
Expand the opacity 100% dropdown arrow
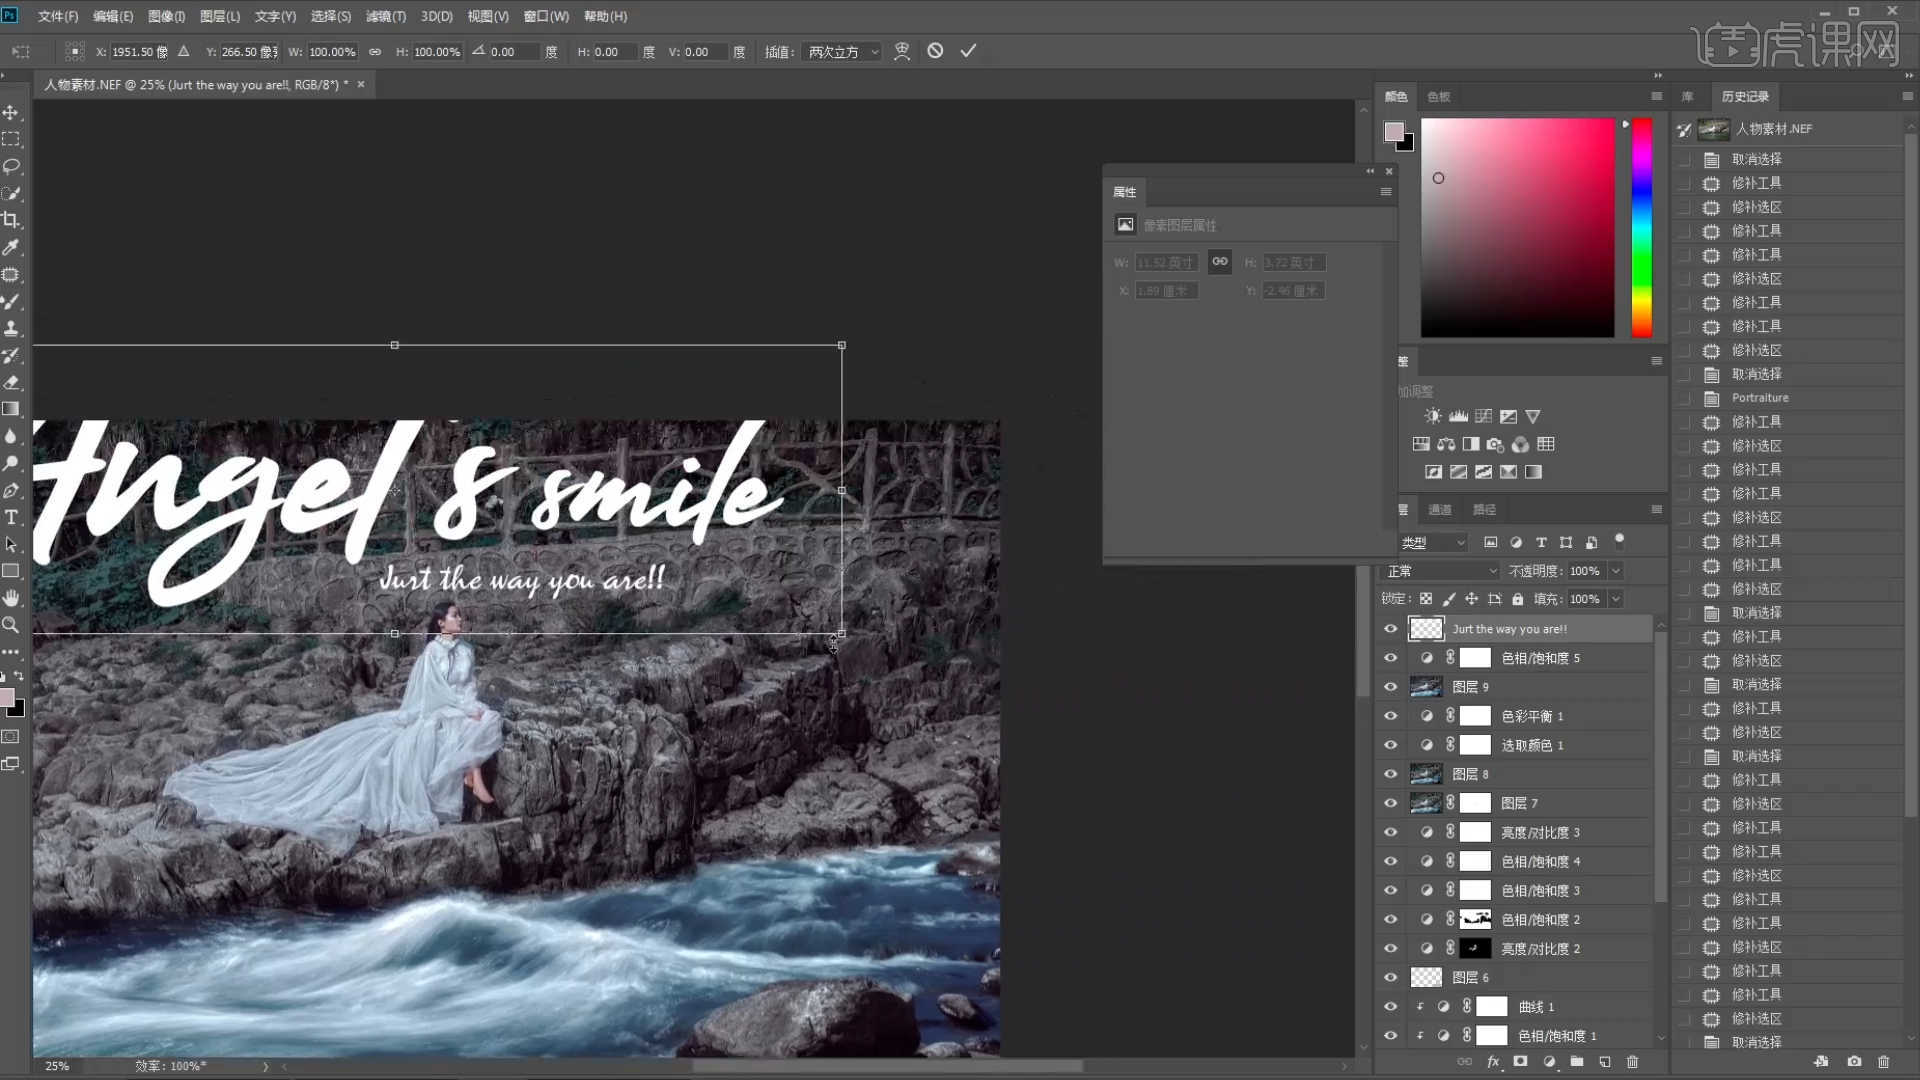[x=1615, y=571]
